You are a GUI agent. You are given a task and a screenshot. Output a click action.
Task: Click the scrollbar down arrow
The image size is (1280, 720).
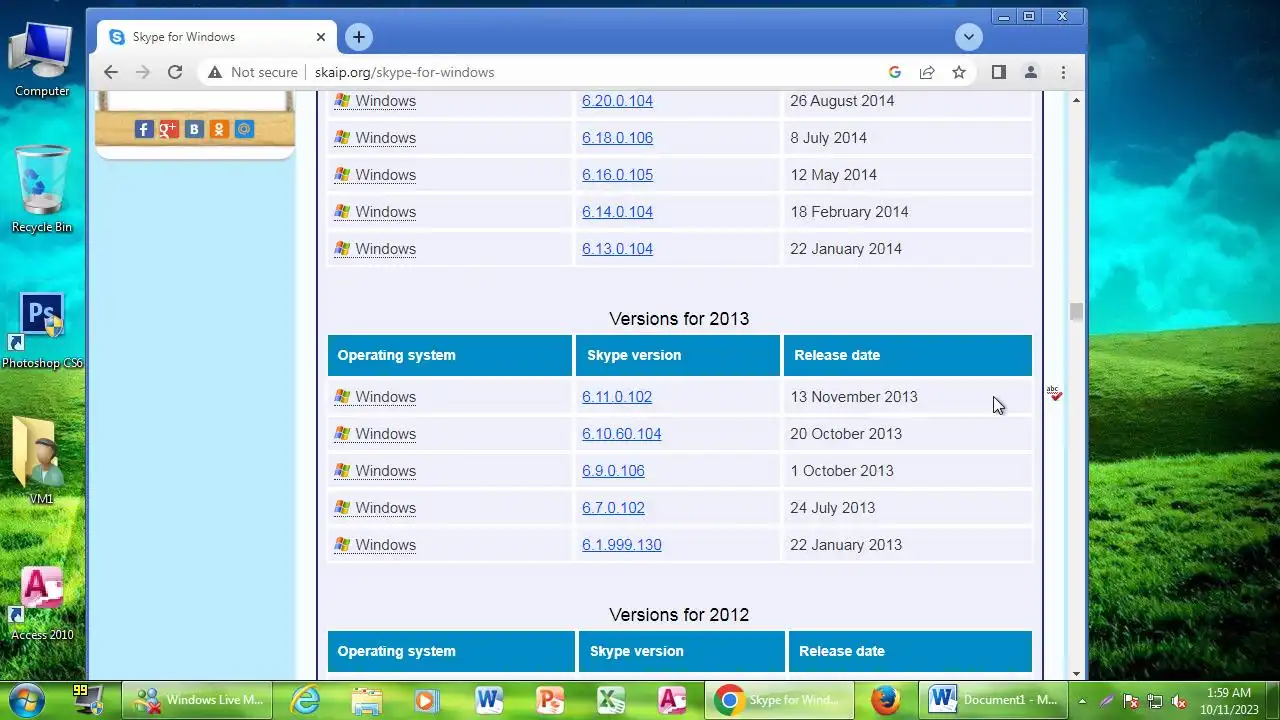tap(1076, 673)
